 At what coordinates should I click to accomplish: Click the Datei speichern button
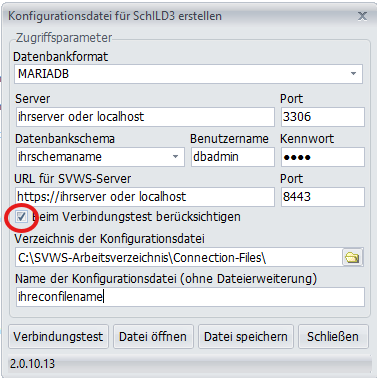246,336
